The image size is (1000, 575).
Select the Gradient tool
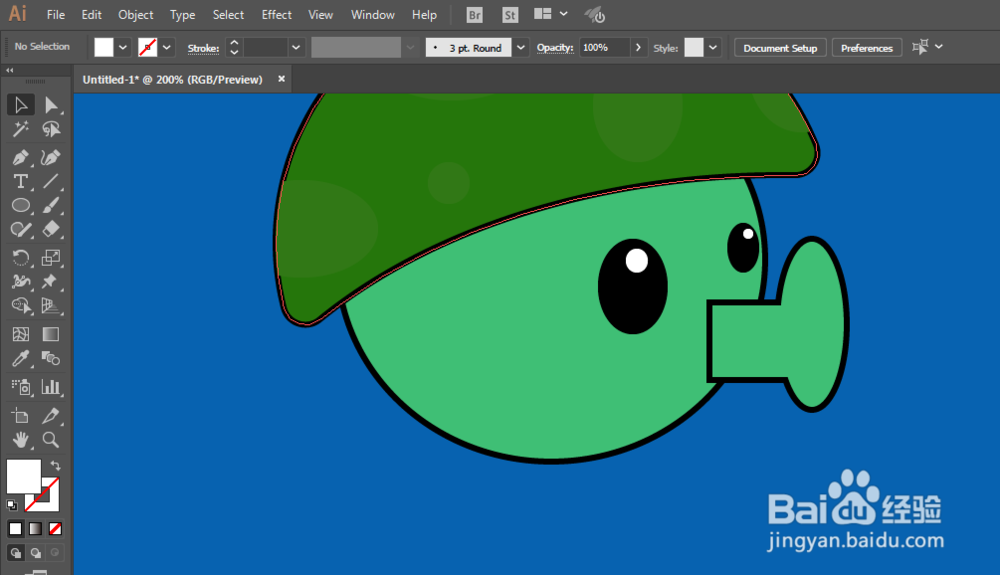50,334
